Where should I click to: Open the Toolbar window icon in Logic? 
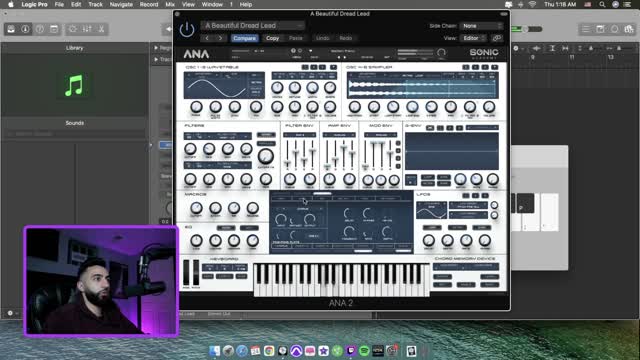pos(54,29)
